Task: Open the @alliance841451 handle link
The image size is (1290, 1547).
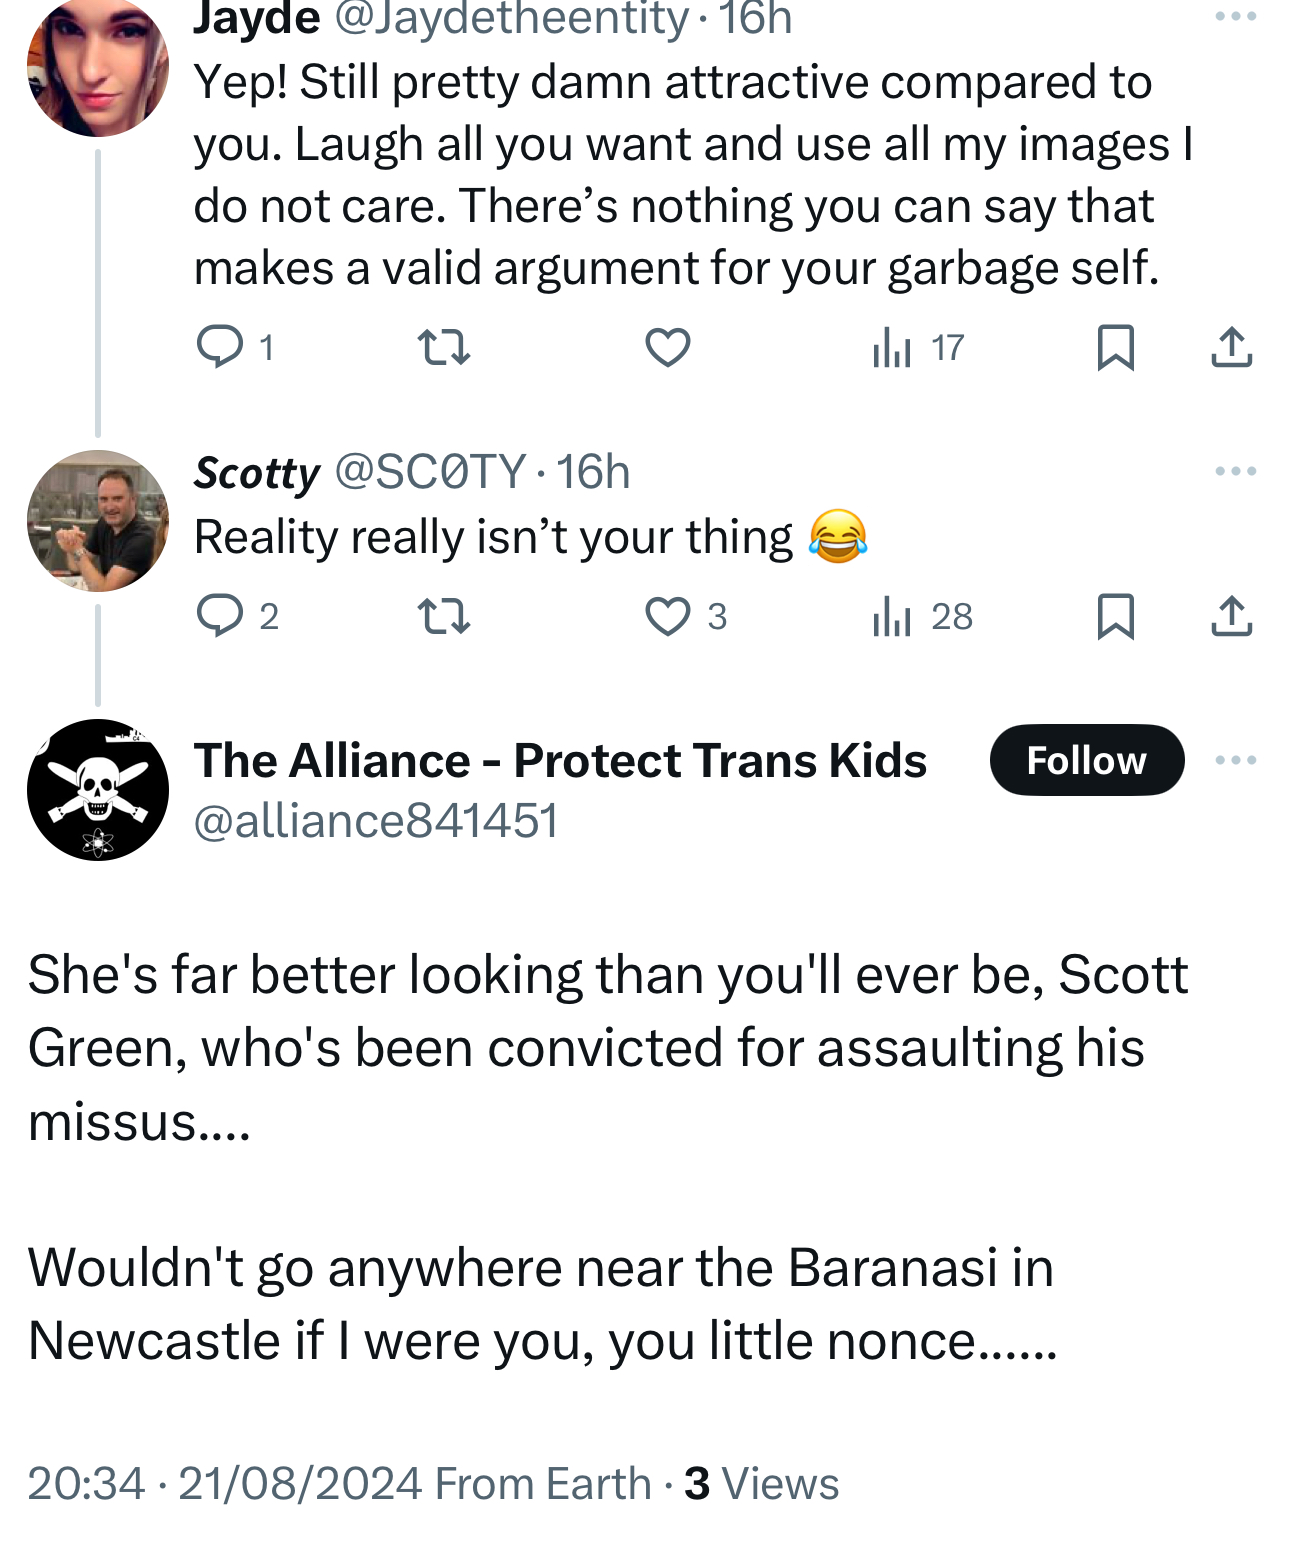Action: [x=375, y=821]
